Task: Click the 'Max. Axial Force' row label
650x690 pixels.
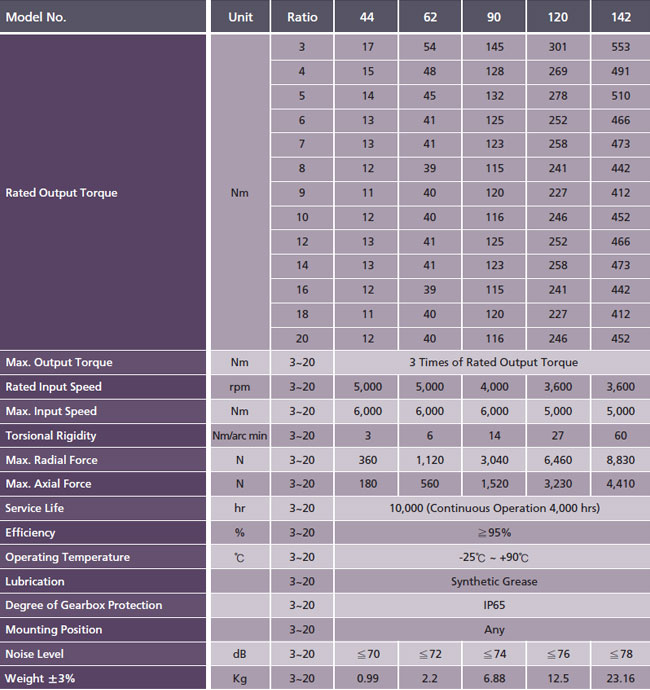Action: coord(103,484)
